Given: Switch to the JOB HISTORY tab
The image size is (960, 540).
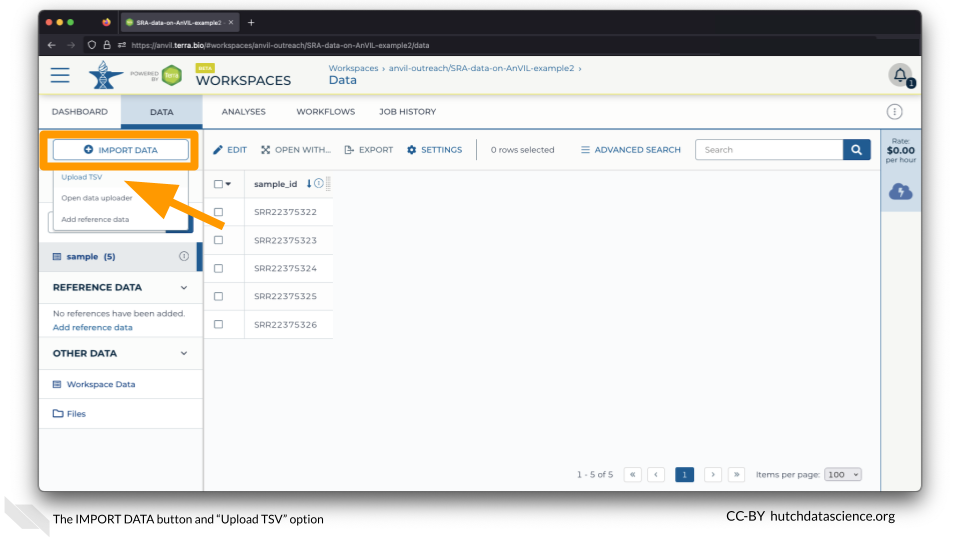Looking at the screenshot, I should [x=408, y=111].
